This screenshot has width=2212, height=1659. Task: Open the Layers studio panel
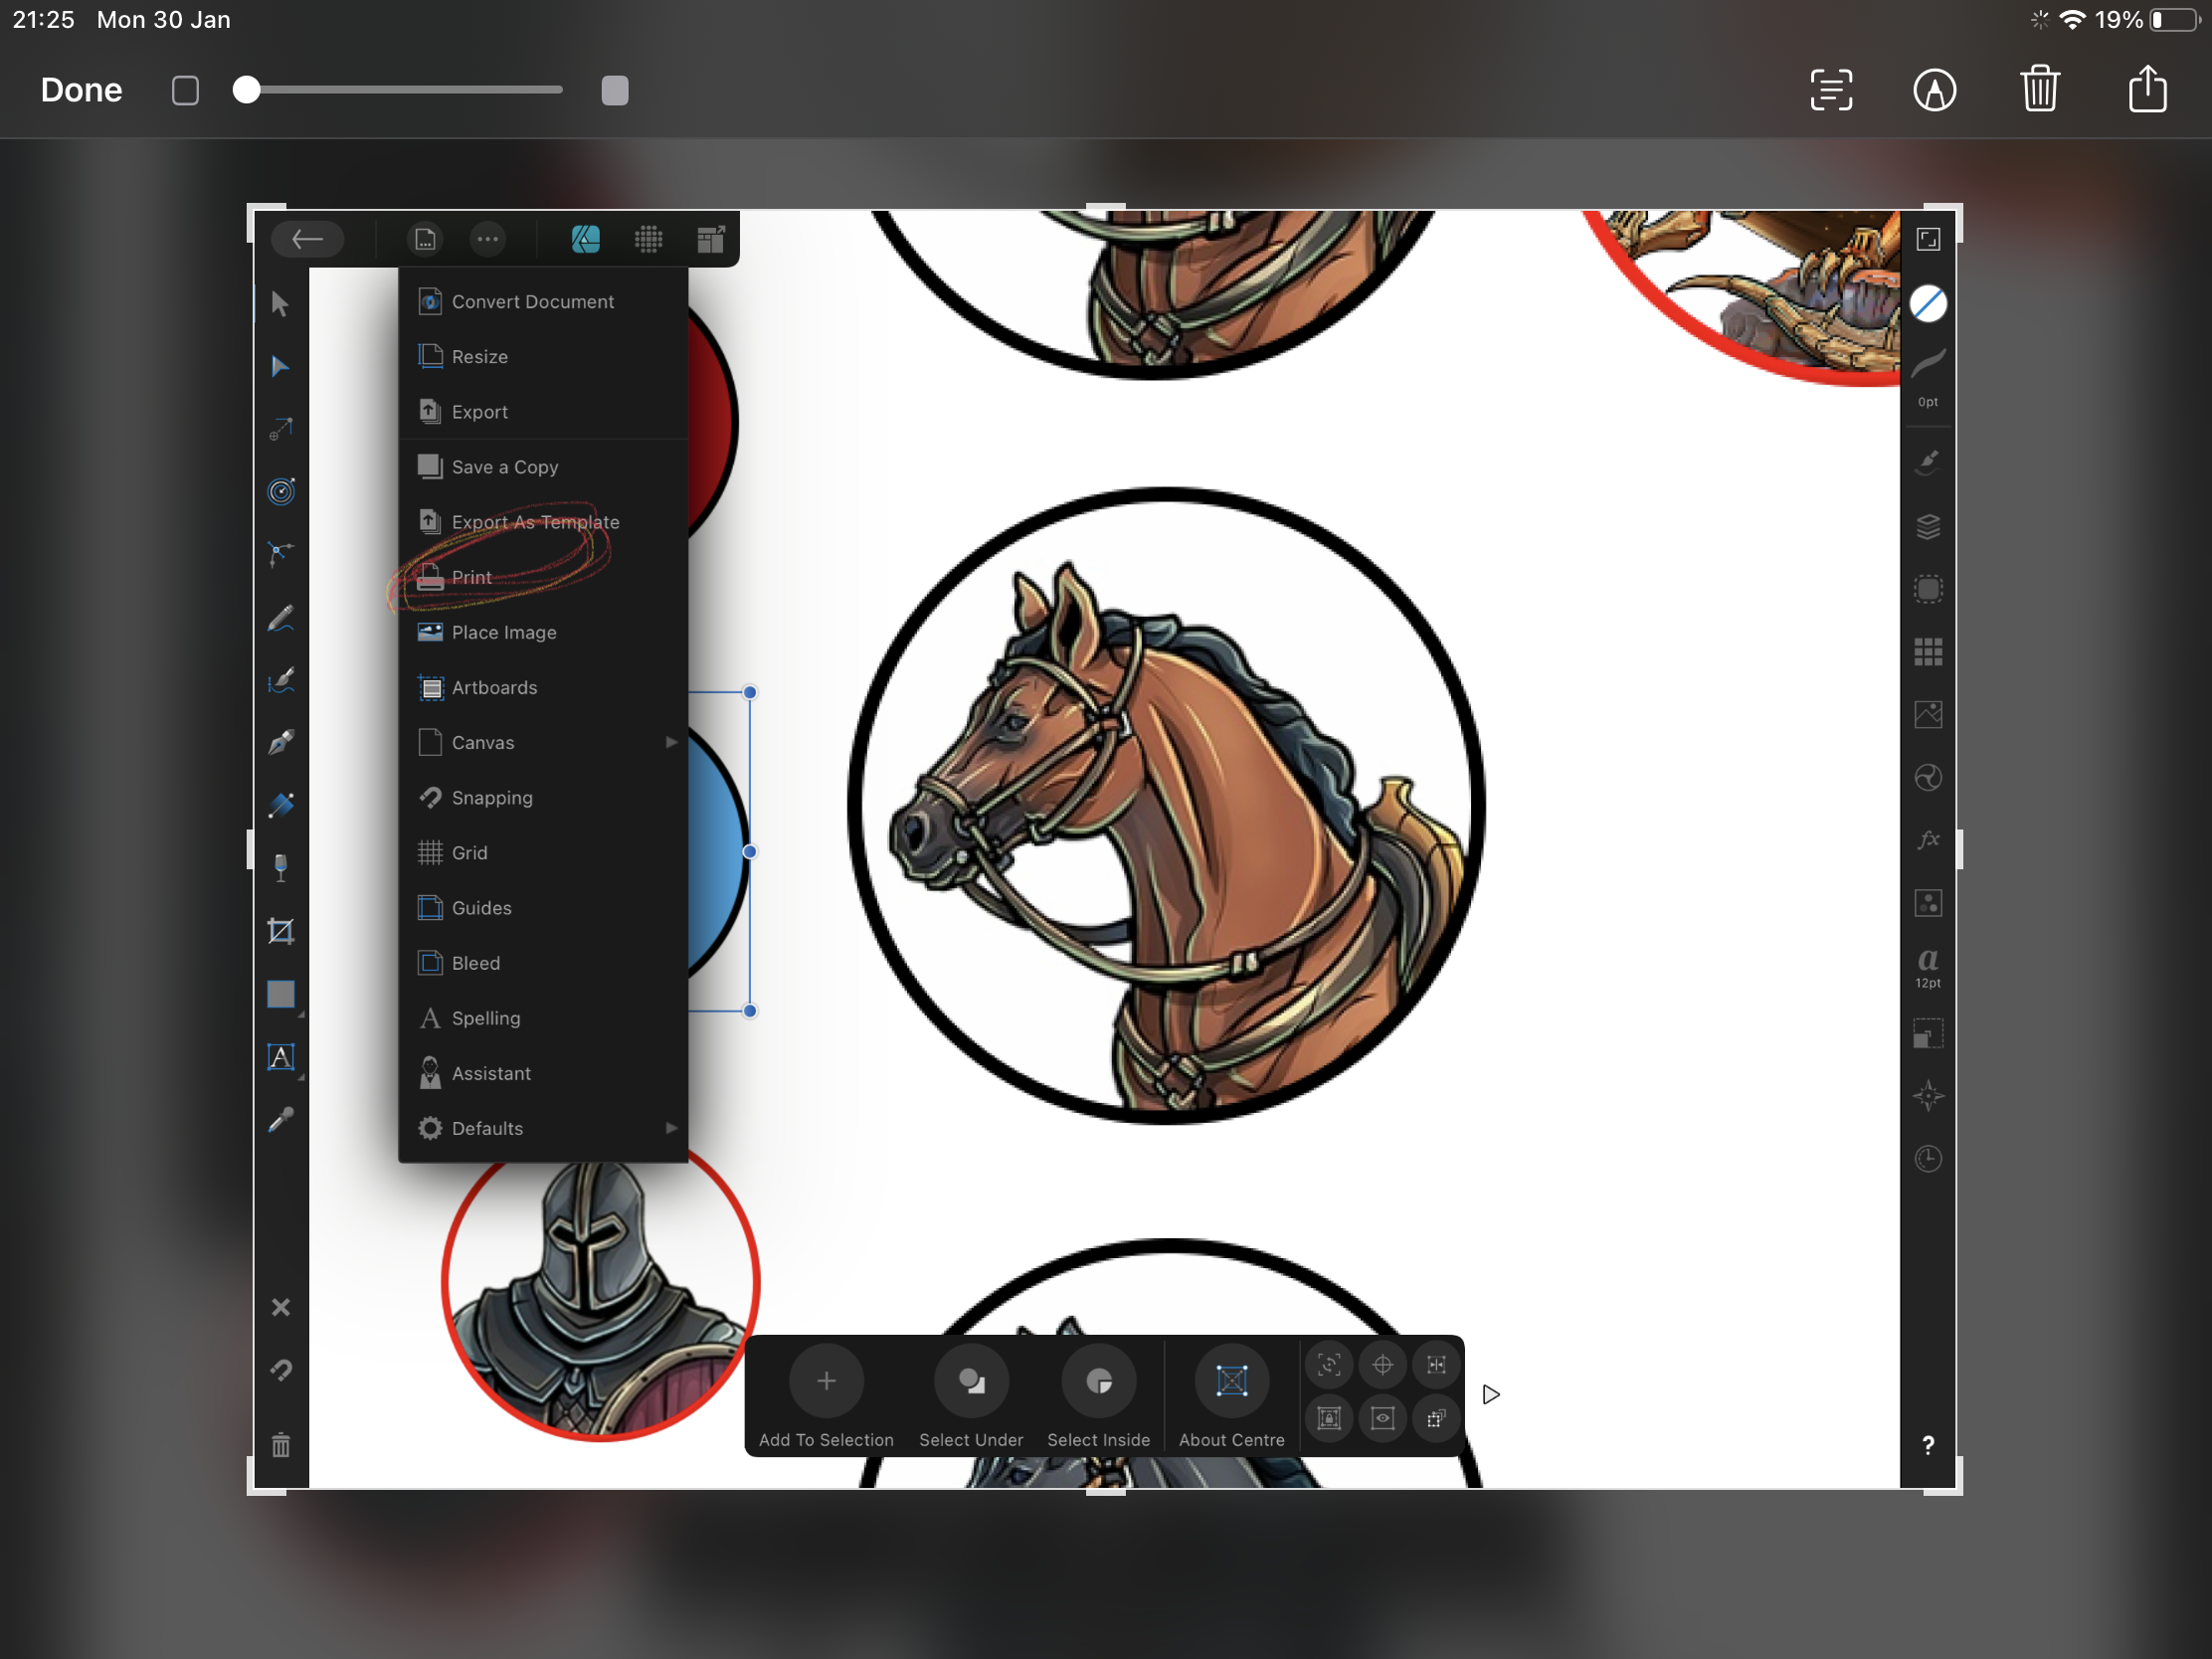pyautogui.click(x=1928, y=527)
